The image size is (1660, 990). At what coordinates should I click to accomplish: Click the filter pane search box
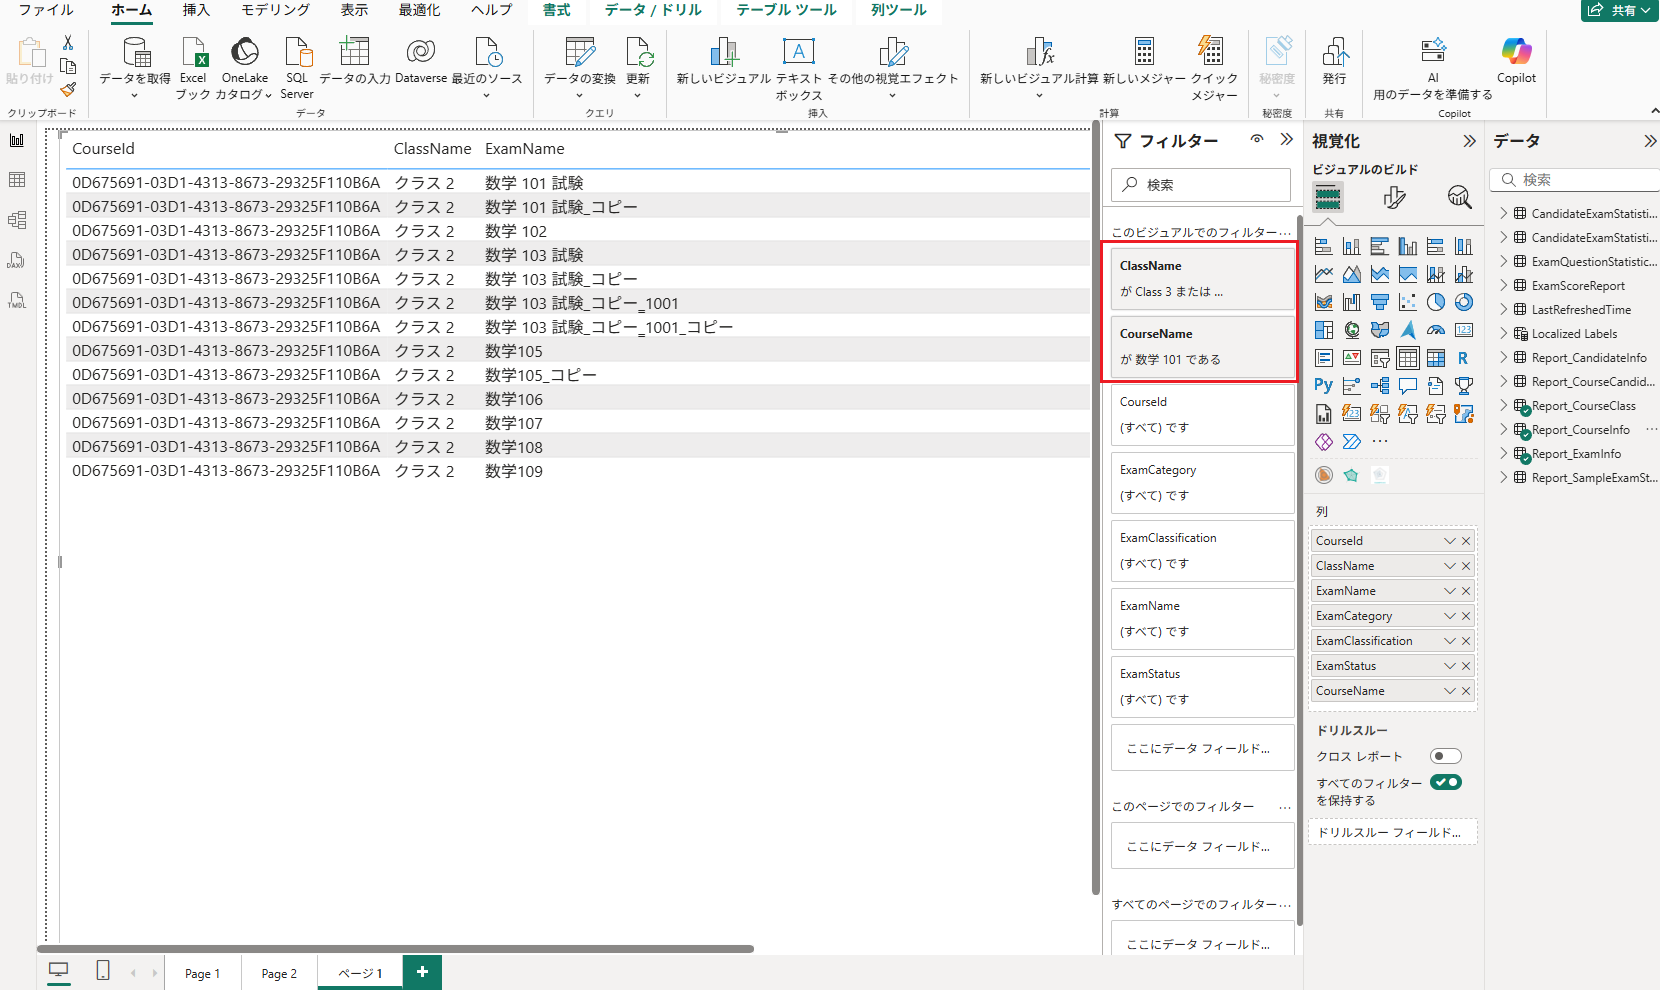pos(1200,184)
